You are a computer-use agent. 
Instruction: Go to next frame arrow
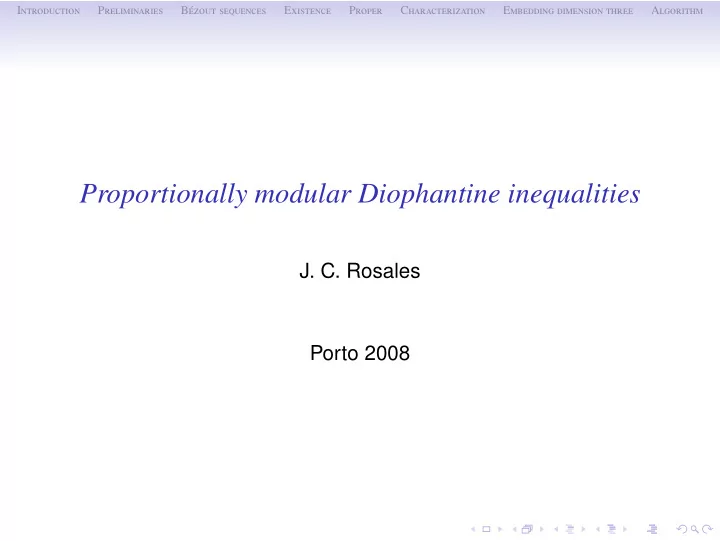pyautogui.click(x=542, y=529)
